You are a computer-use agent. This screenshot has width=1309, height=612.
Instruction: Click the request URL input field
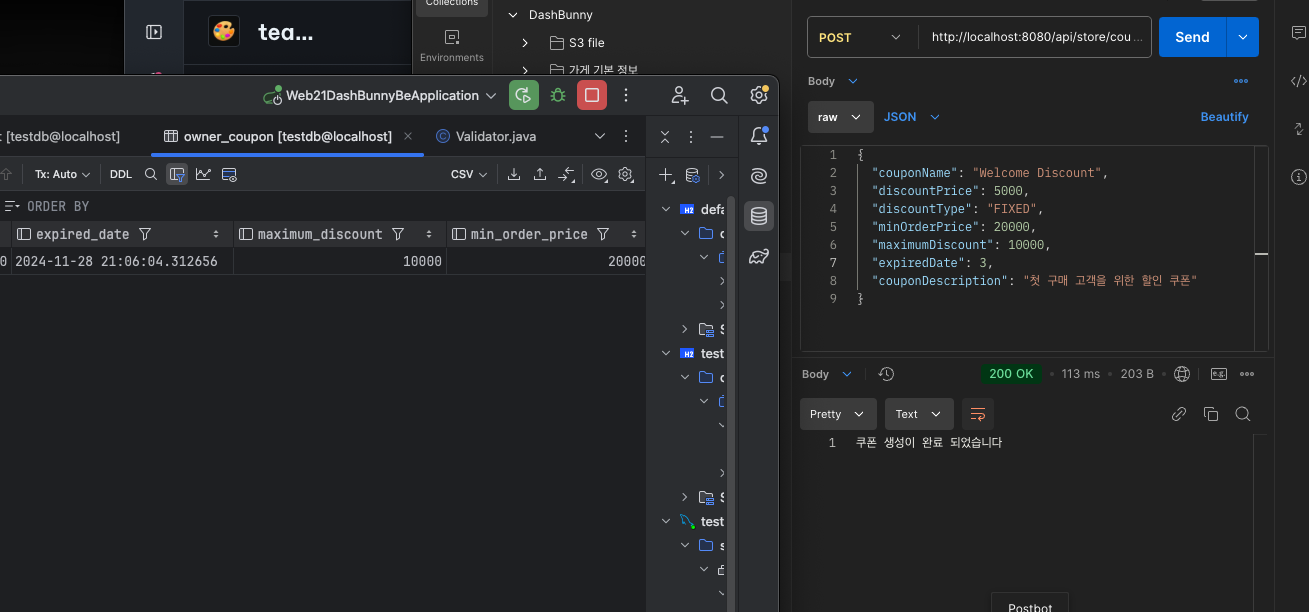(x=1034, y=37)
